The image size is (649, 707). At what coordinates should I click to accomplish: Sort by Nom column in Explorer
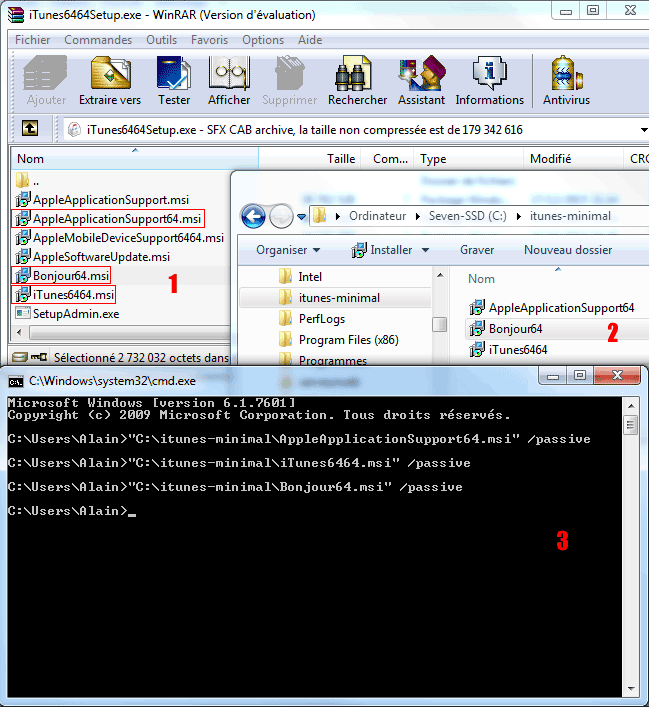[x=481, y=279]
